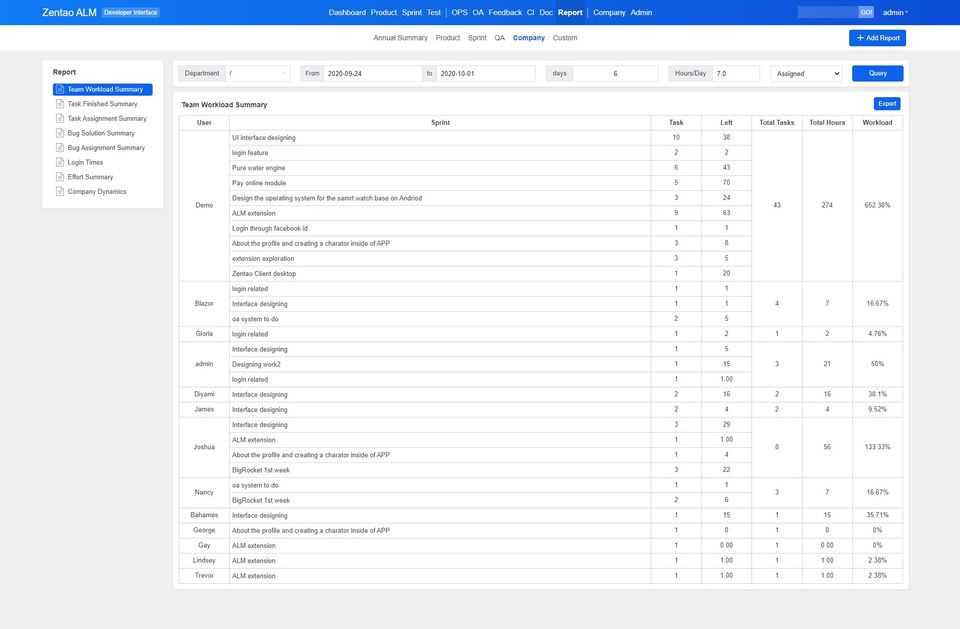Switch to the QA report tab

tap(499, 38)
